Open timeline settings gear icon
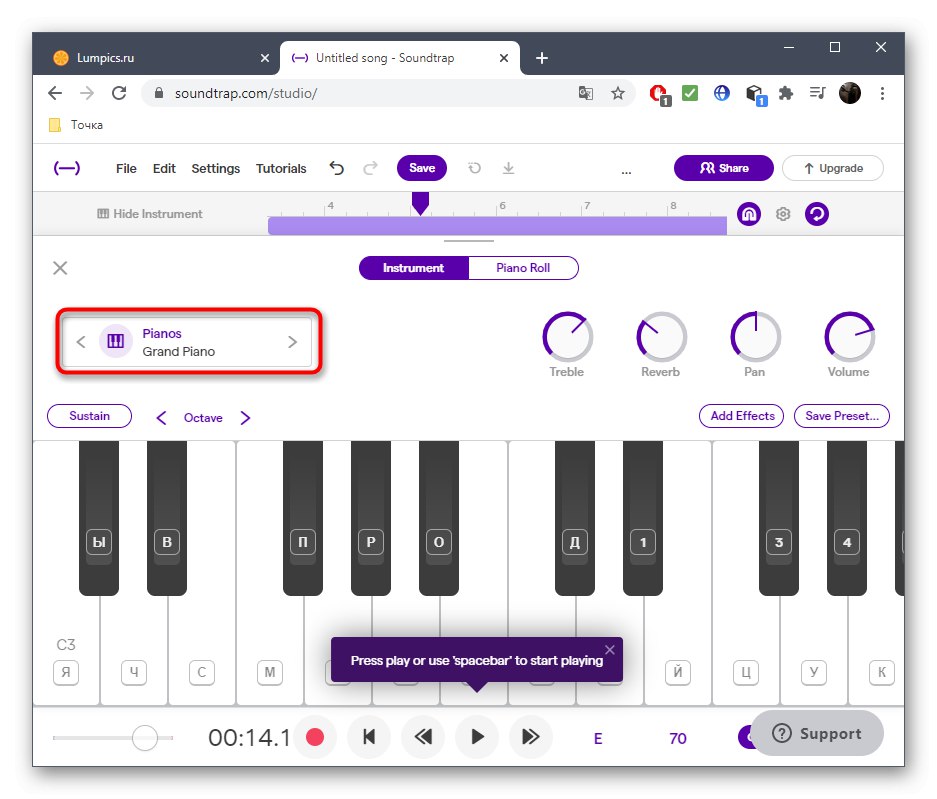 [783, 214]
